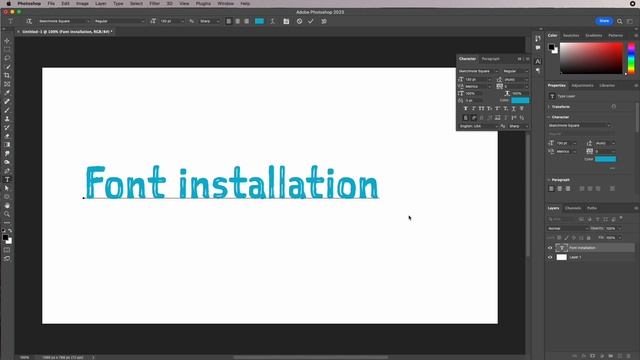This screenshot has width=640, height=360.
Task: Open Character panel language dropdown
Action: tap(478, 126)
